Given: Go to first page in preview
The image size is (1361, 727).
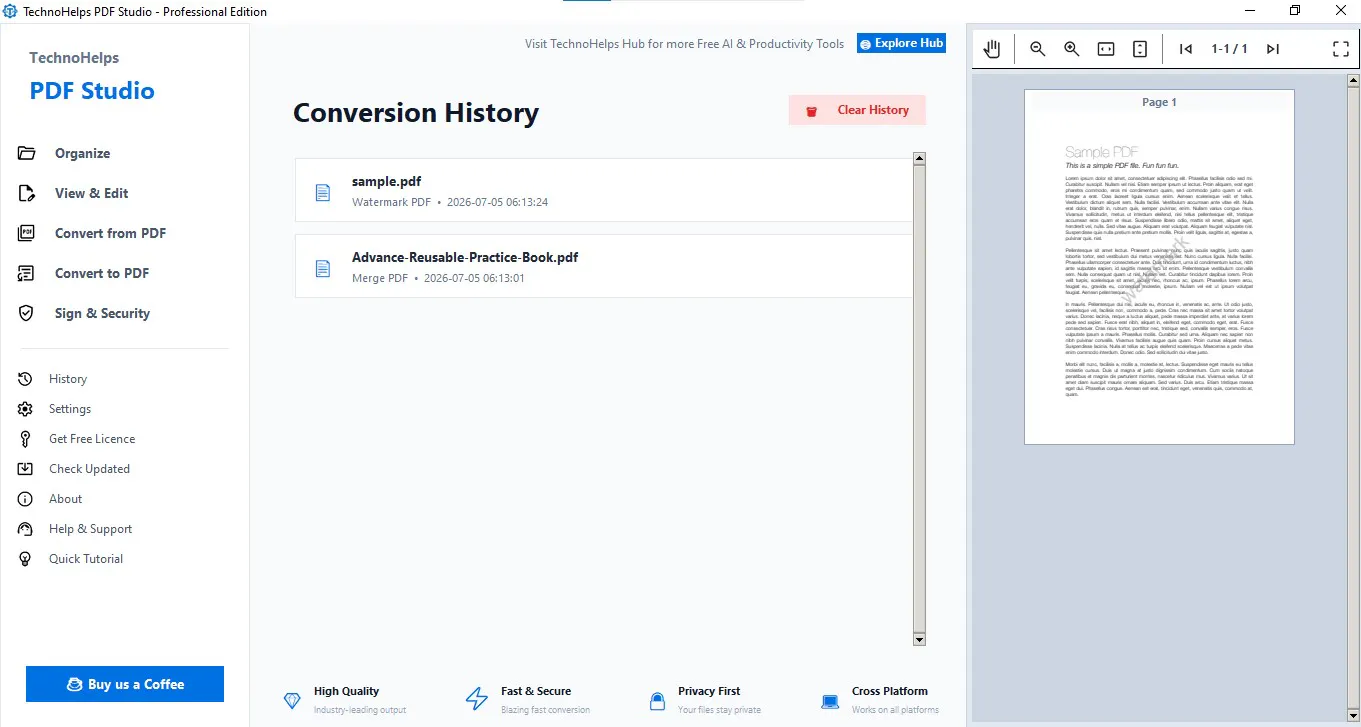Looking at the screenshot, I should tap(1186, 49).
